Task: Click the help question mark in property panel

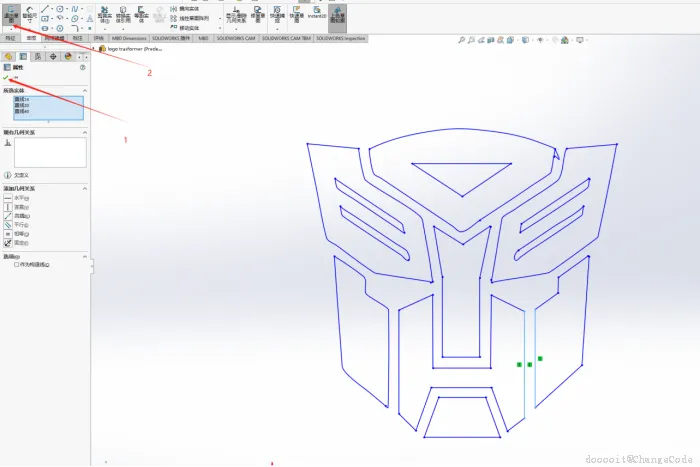Action: click(82, 67)
